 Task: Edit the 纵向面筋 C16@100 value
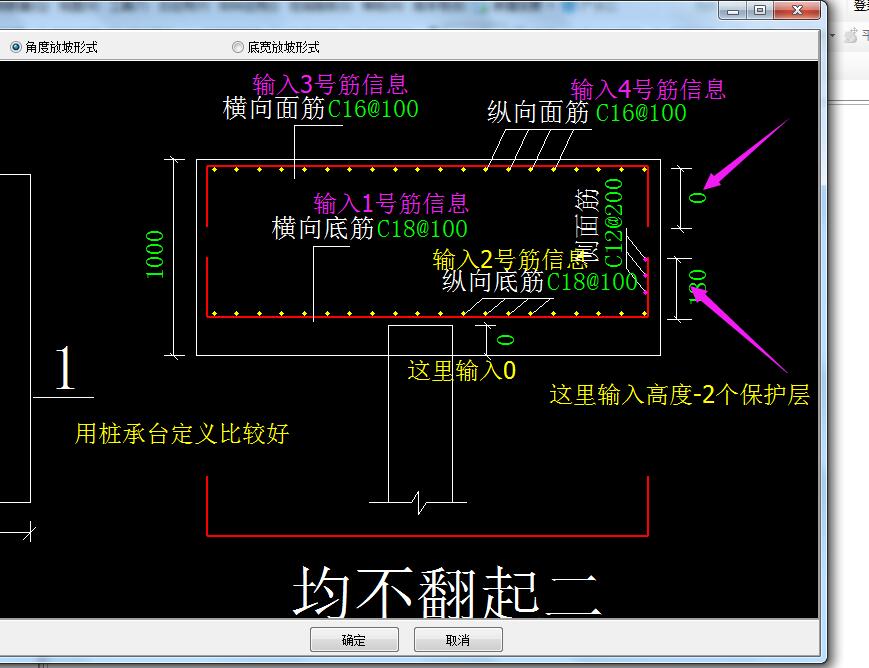pos(641,113)
